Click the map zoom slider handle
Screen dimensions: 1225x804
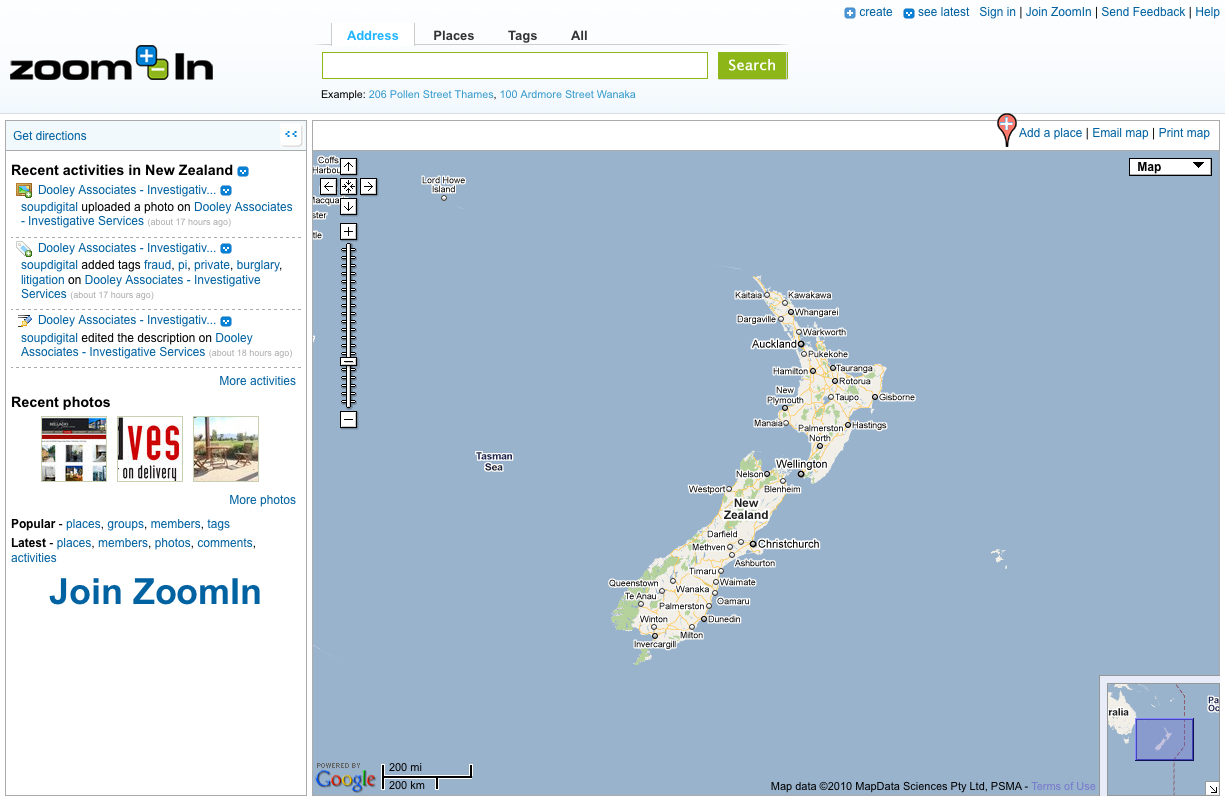point(348,361)
